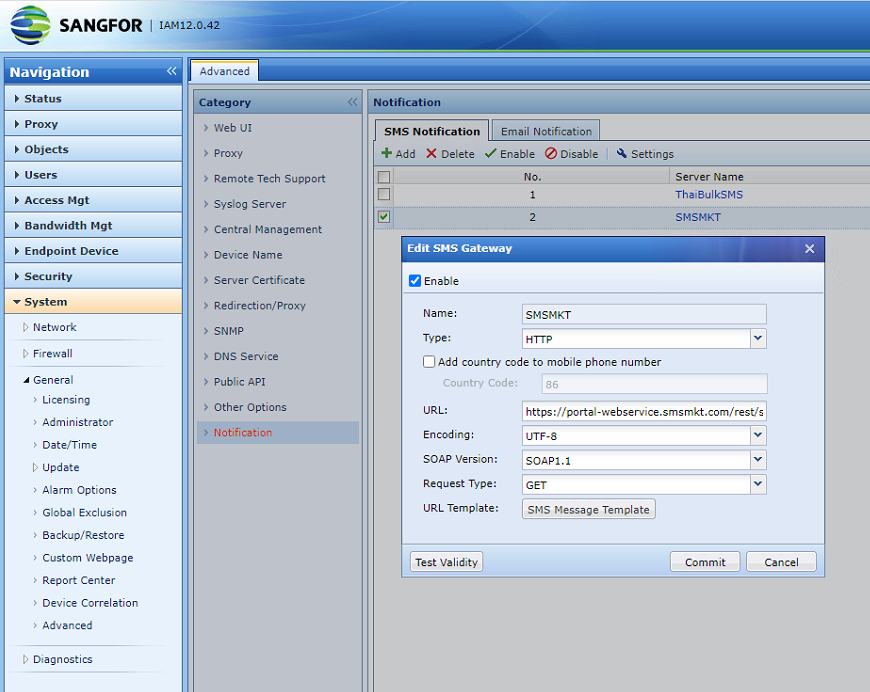This screenshot has width=870, height=692.
Task: Tick the checkbox for the ThaiBulkSMS row
Action: pos(383,194)
